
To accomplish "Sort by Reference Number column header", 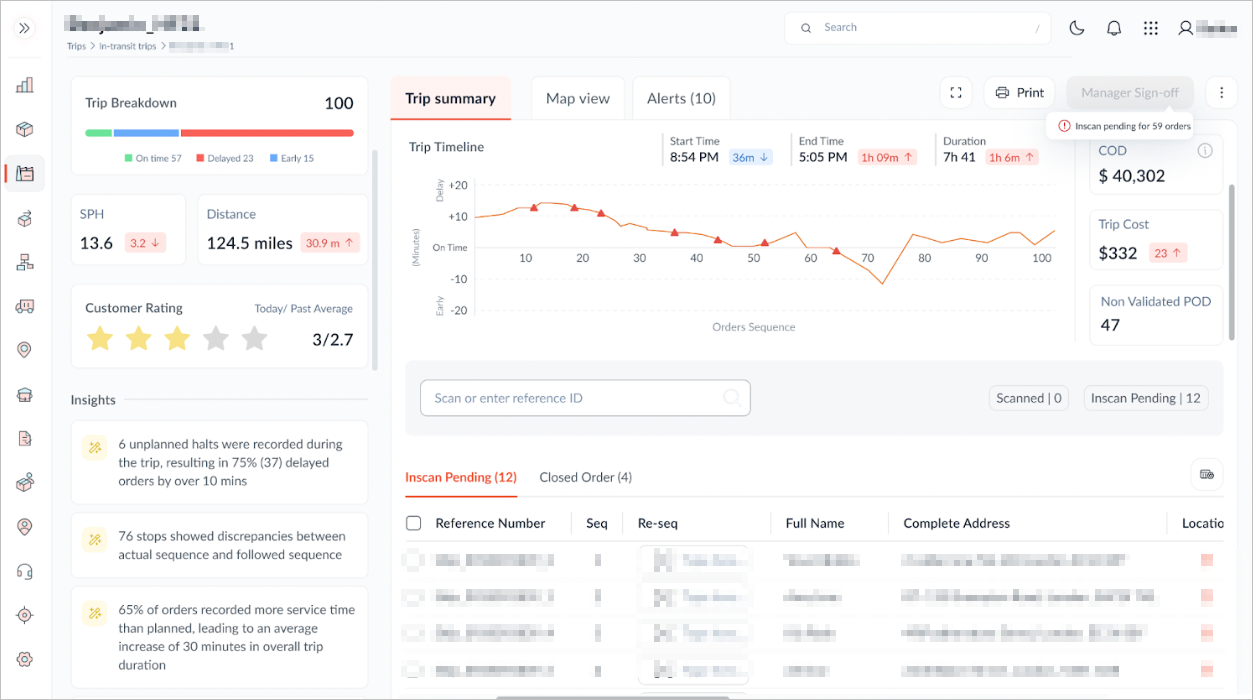I will pyautogui.click(x=490, y=523).
